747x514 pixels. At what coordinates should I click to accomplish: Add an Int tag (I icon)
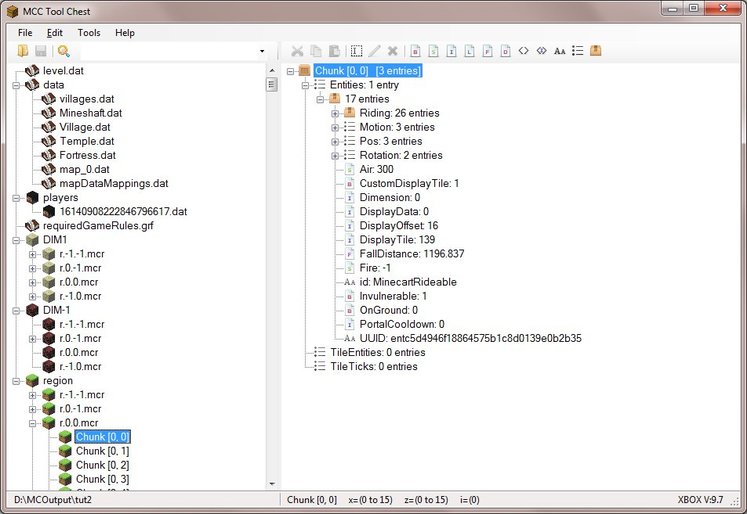point(452,50)
